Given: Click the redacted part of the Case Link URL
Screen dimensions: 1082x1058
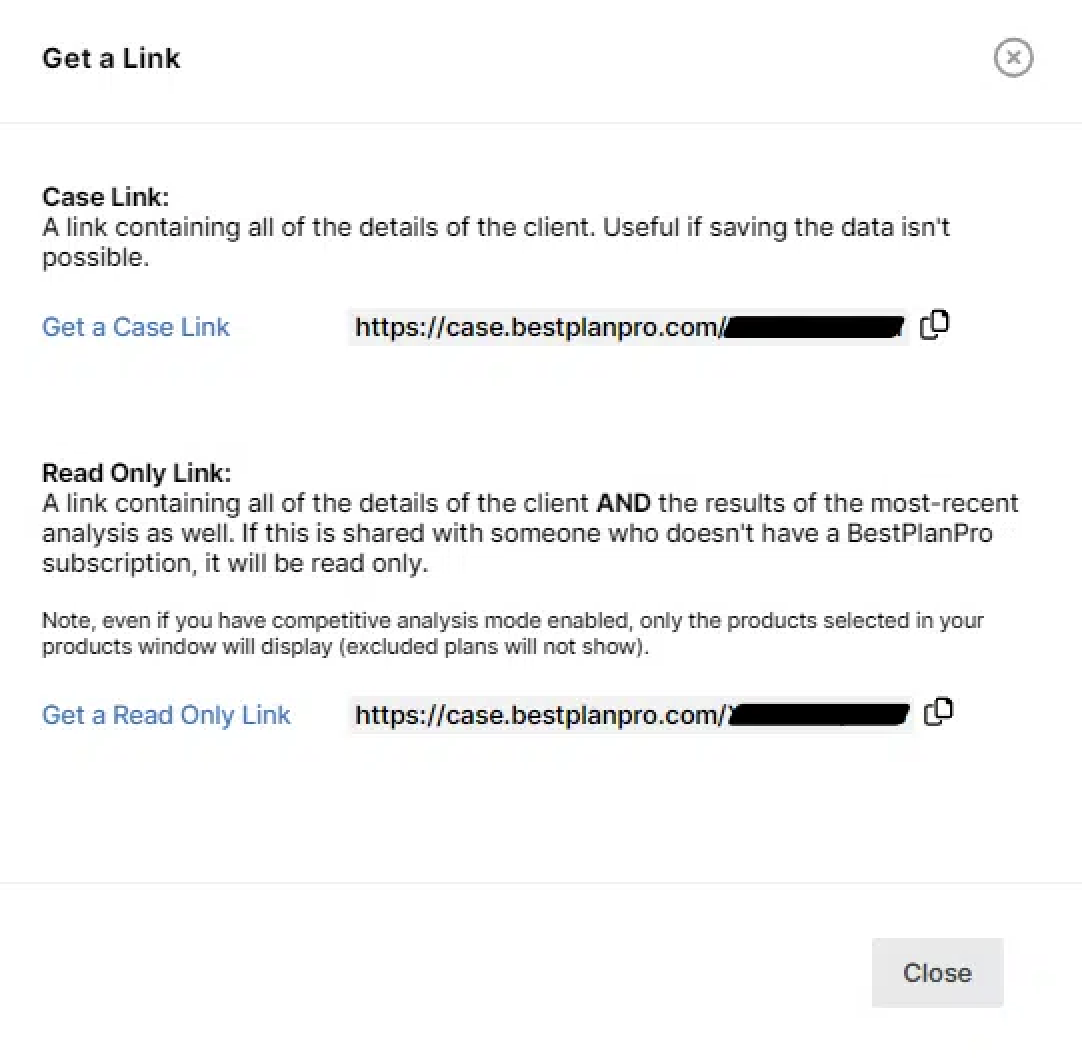Looking at the screenshot, I should coord(814,326).
